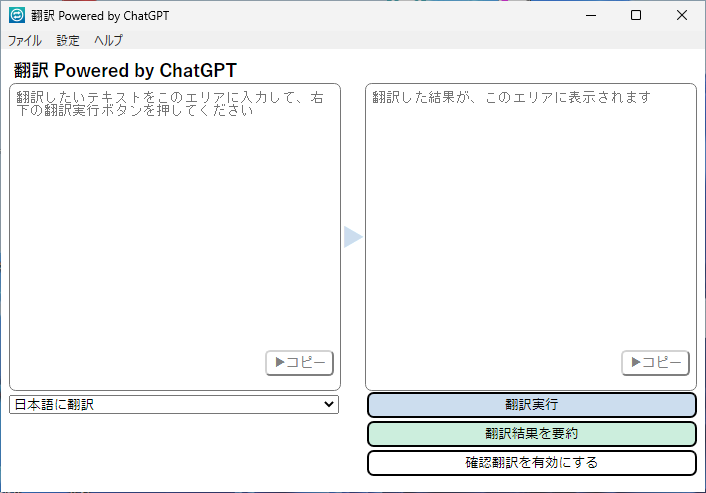Open the 設定 menu
Viewport: 706px width, 493px height.
[x=68, y=41]
